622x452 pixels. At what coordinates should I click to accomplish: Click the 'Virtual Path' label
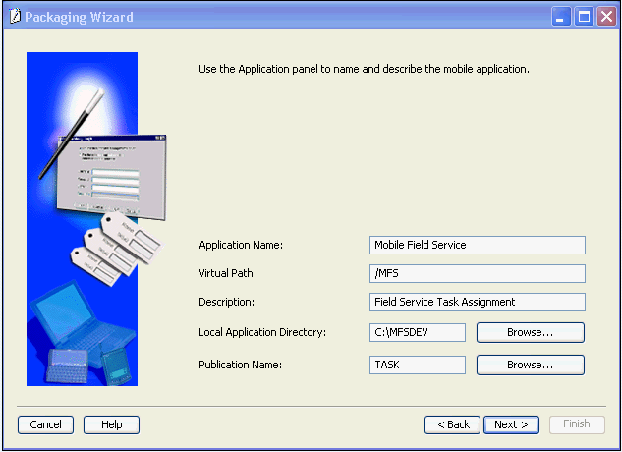[x=226, y=273]
